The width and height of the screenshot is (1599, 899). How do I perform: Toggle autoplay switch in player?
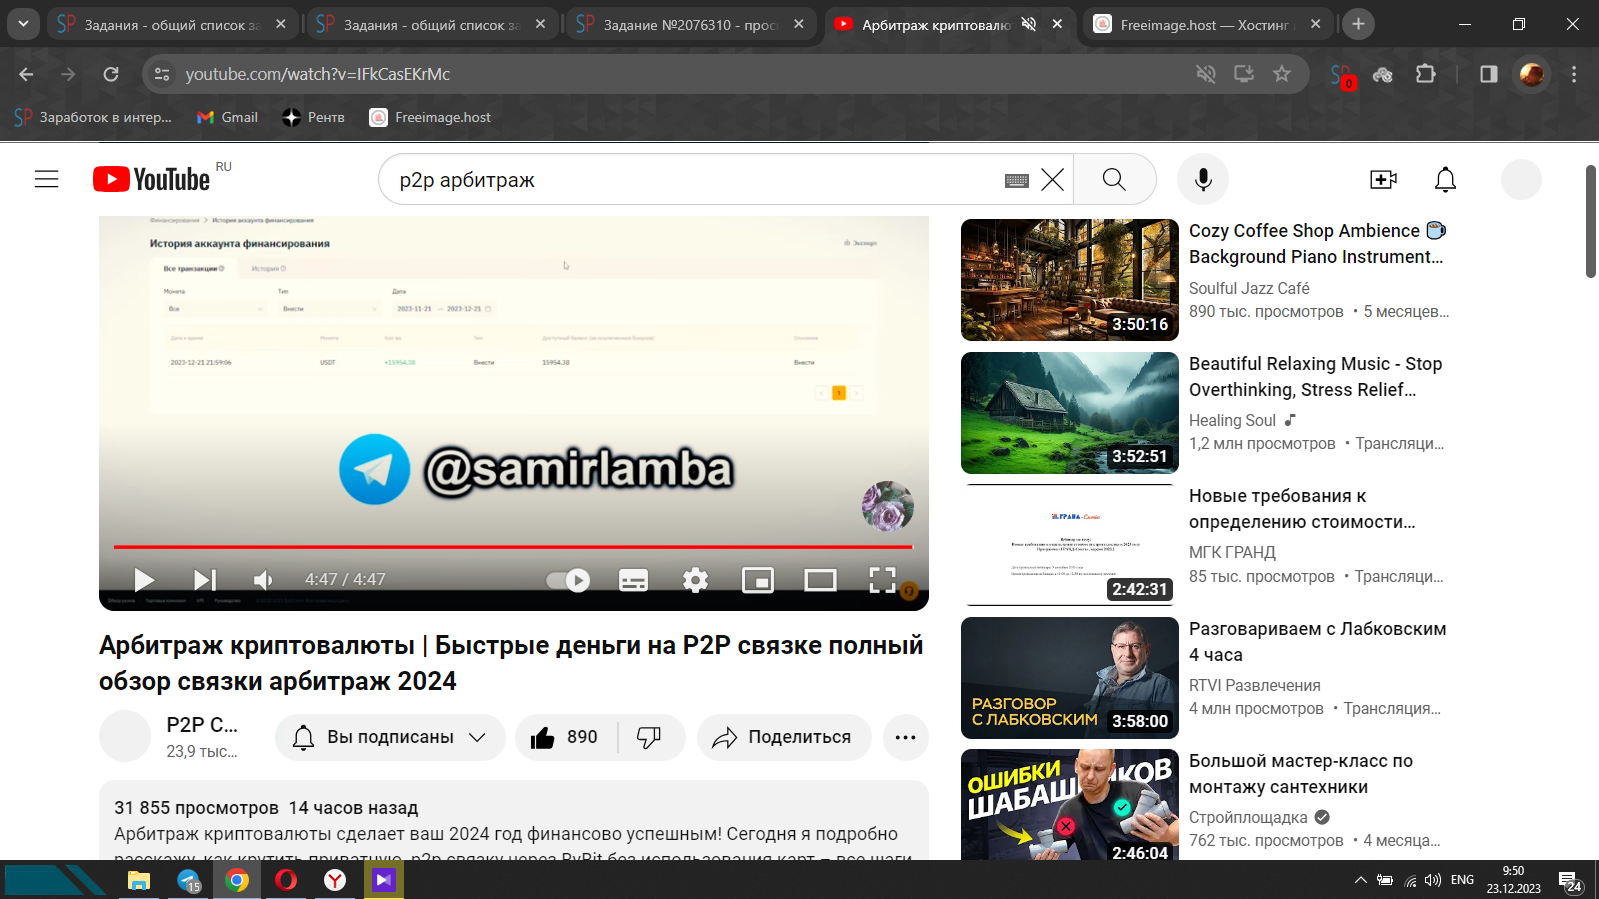tap(568, 580)
